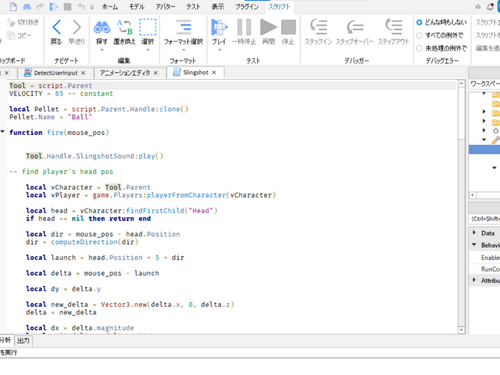Collapse the Behavior properties section

[x=474, y=245]
